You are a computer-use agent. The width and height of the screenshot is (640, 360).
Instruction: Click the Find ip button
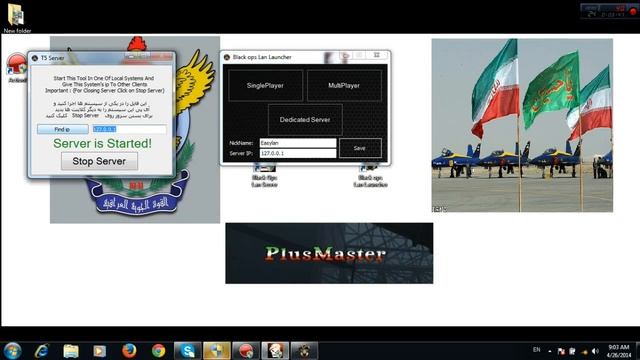click(62, 129)
